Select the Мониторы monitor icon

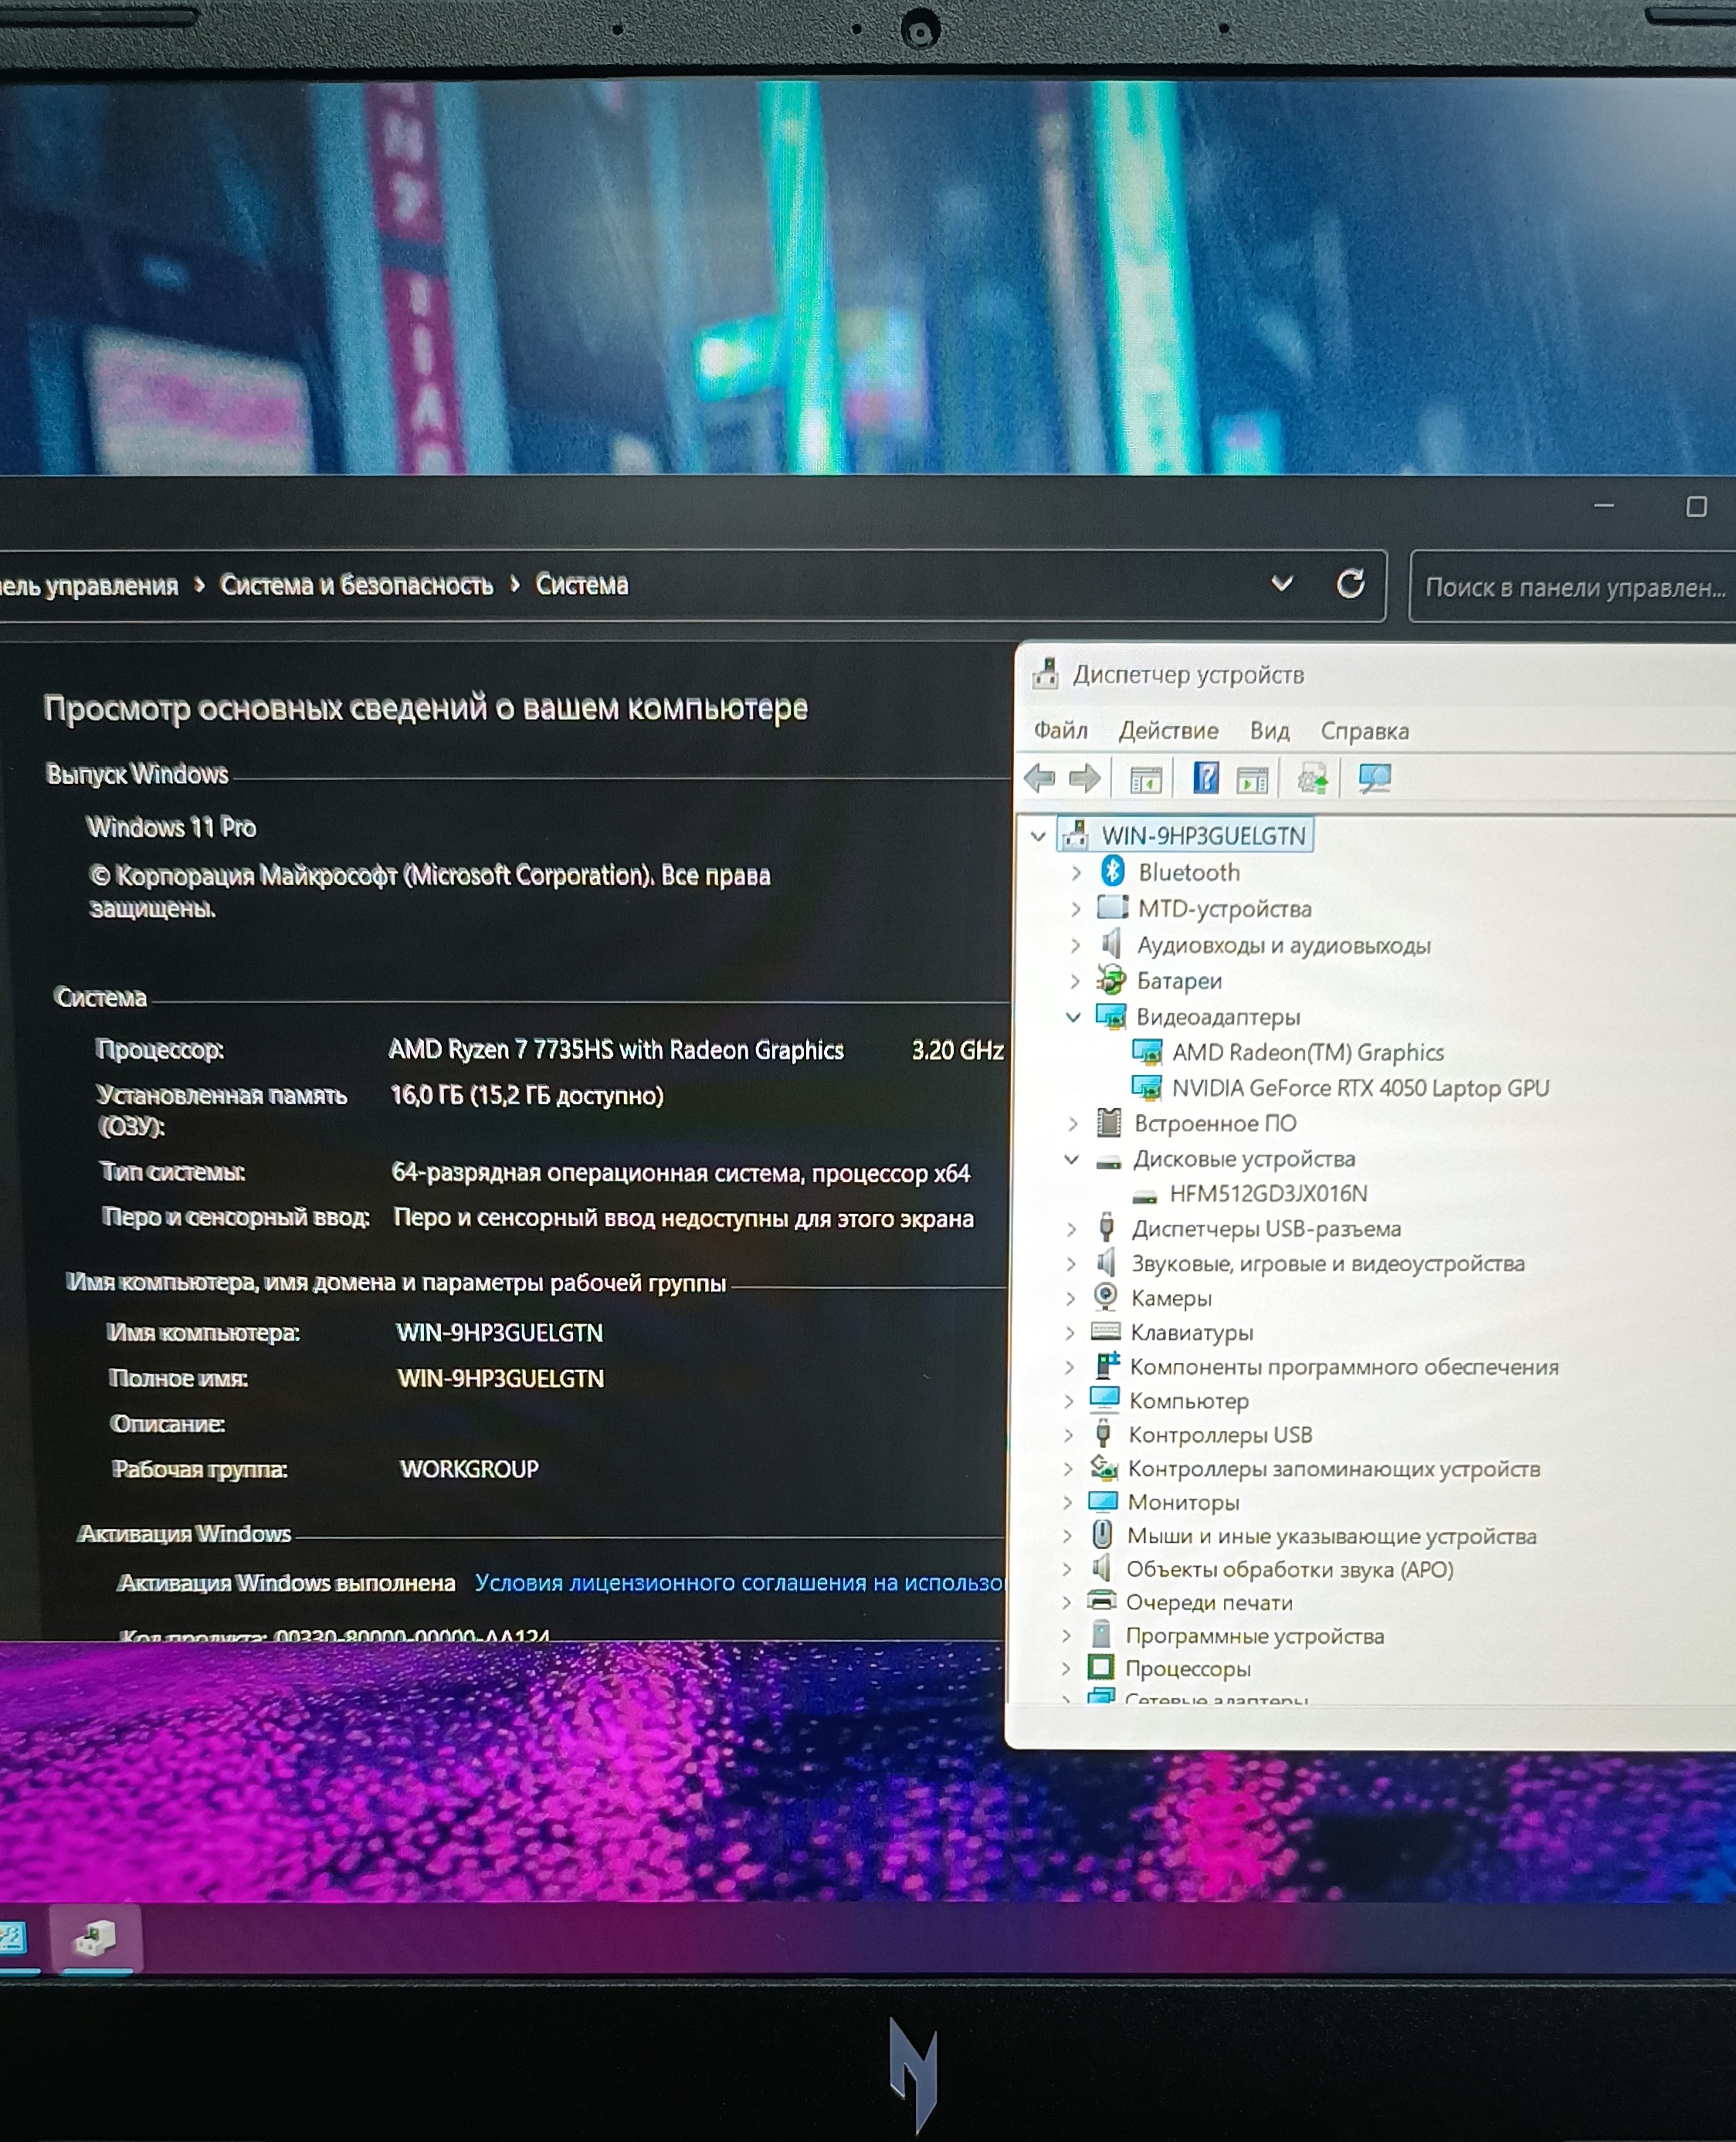tap(1103, 1501)
